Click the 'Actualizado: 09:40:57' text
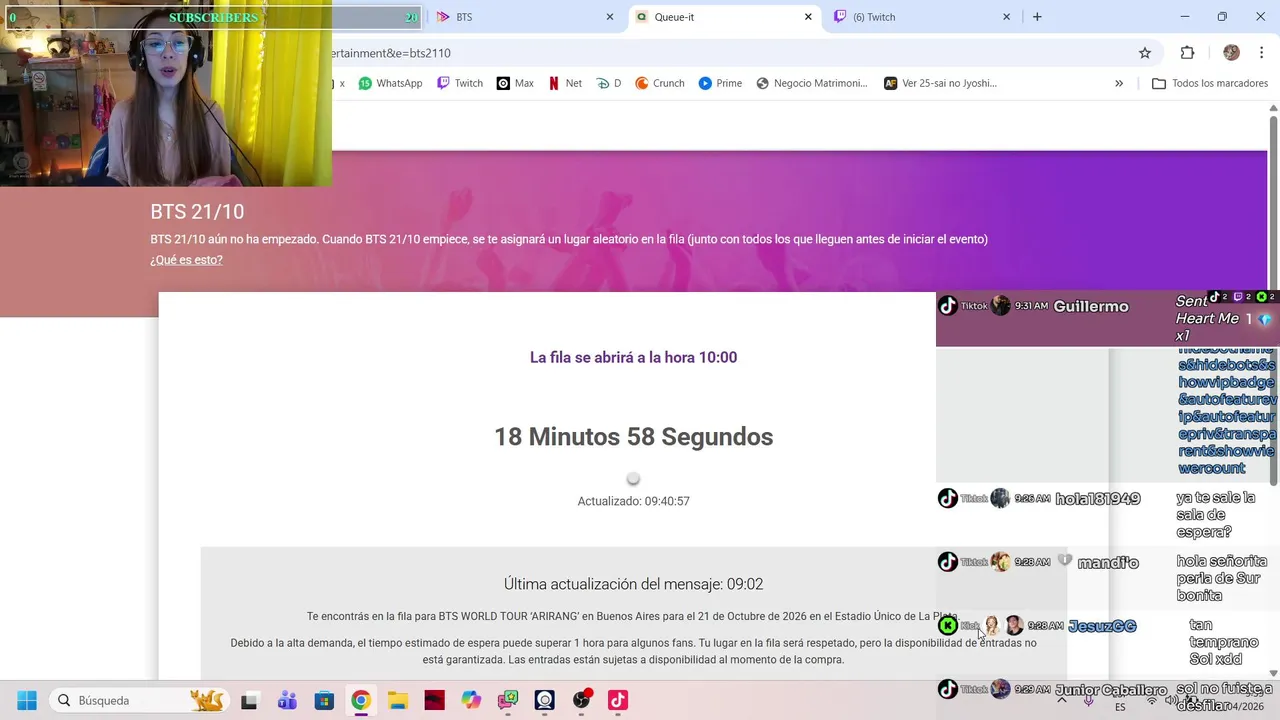 [x=633, y=501]
